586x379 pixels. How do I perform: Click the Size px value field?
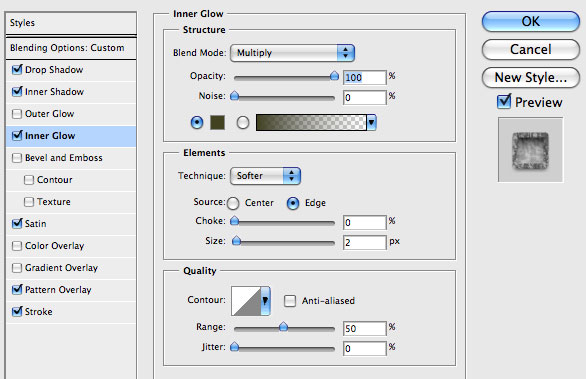click(x=364, y=243)
